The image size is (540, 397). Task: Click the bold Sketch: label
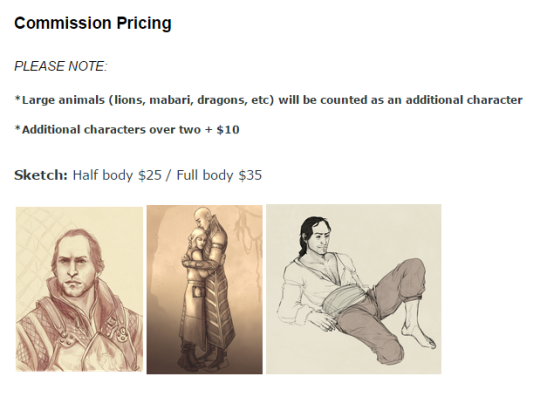(x=41, y=175)
